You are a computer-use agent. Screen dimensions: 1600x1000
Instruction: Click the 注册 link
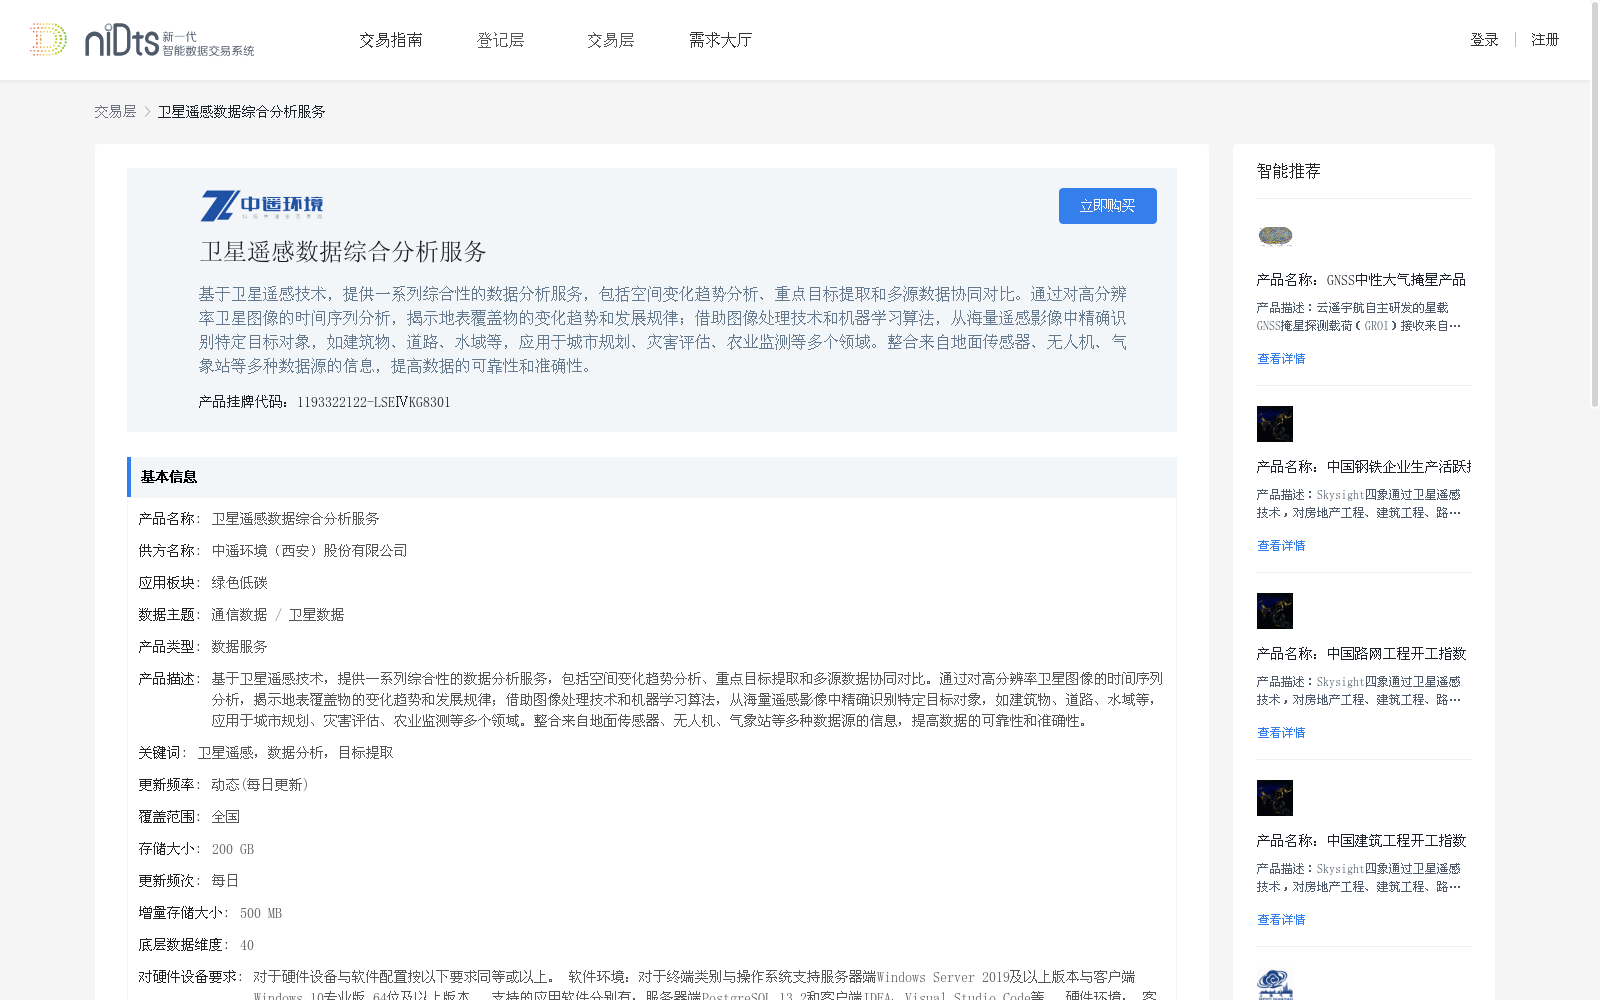pyautogui.click(x=1545, y=40)
